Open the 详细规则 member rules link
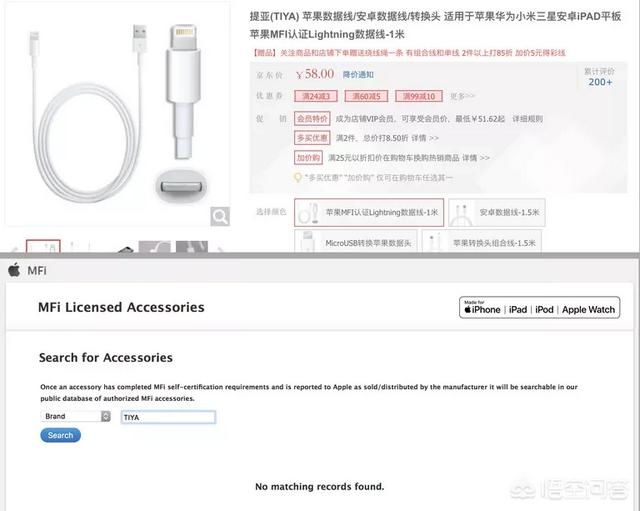Screen dimensions: 640x511 coord(527,119)
